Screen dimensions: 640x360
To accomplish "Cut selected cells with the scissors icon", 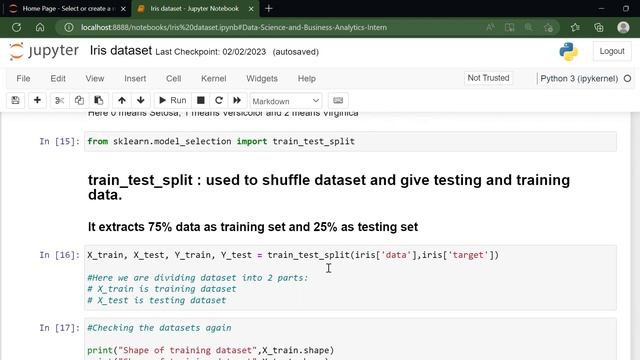I will tap(60, 100).
